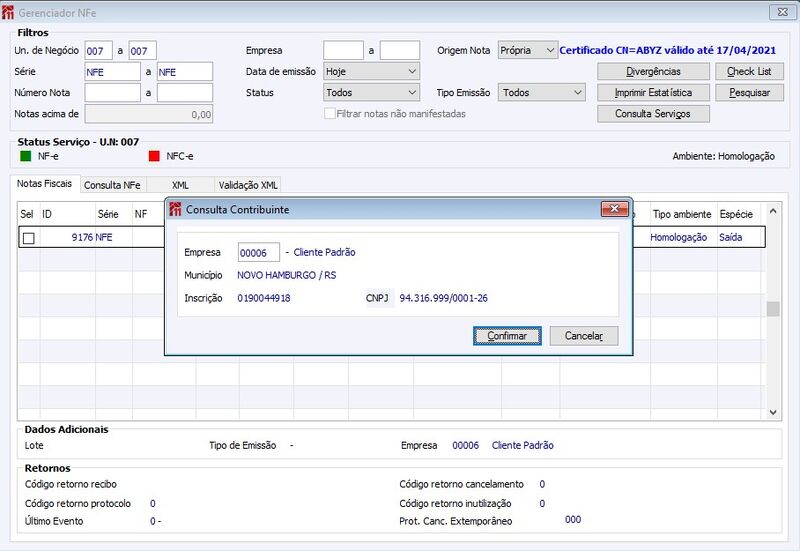Click the certificate validity text CN=ABYZ

[667, 50]
